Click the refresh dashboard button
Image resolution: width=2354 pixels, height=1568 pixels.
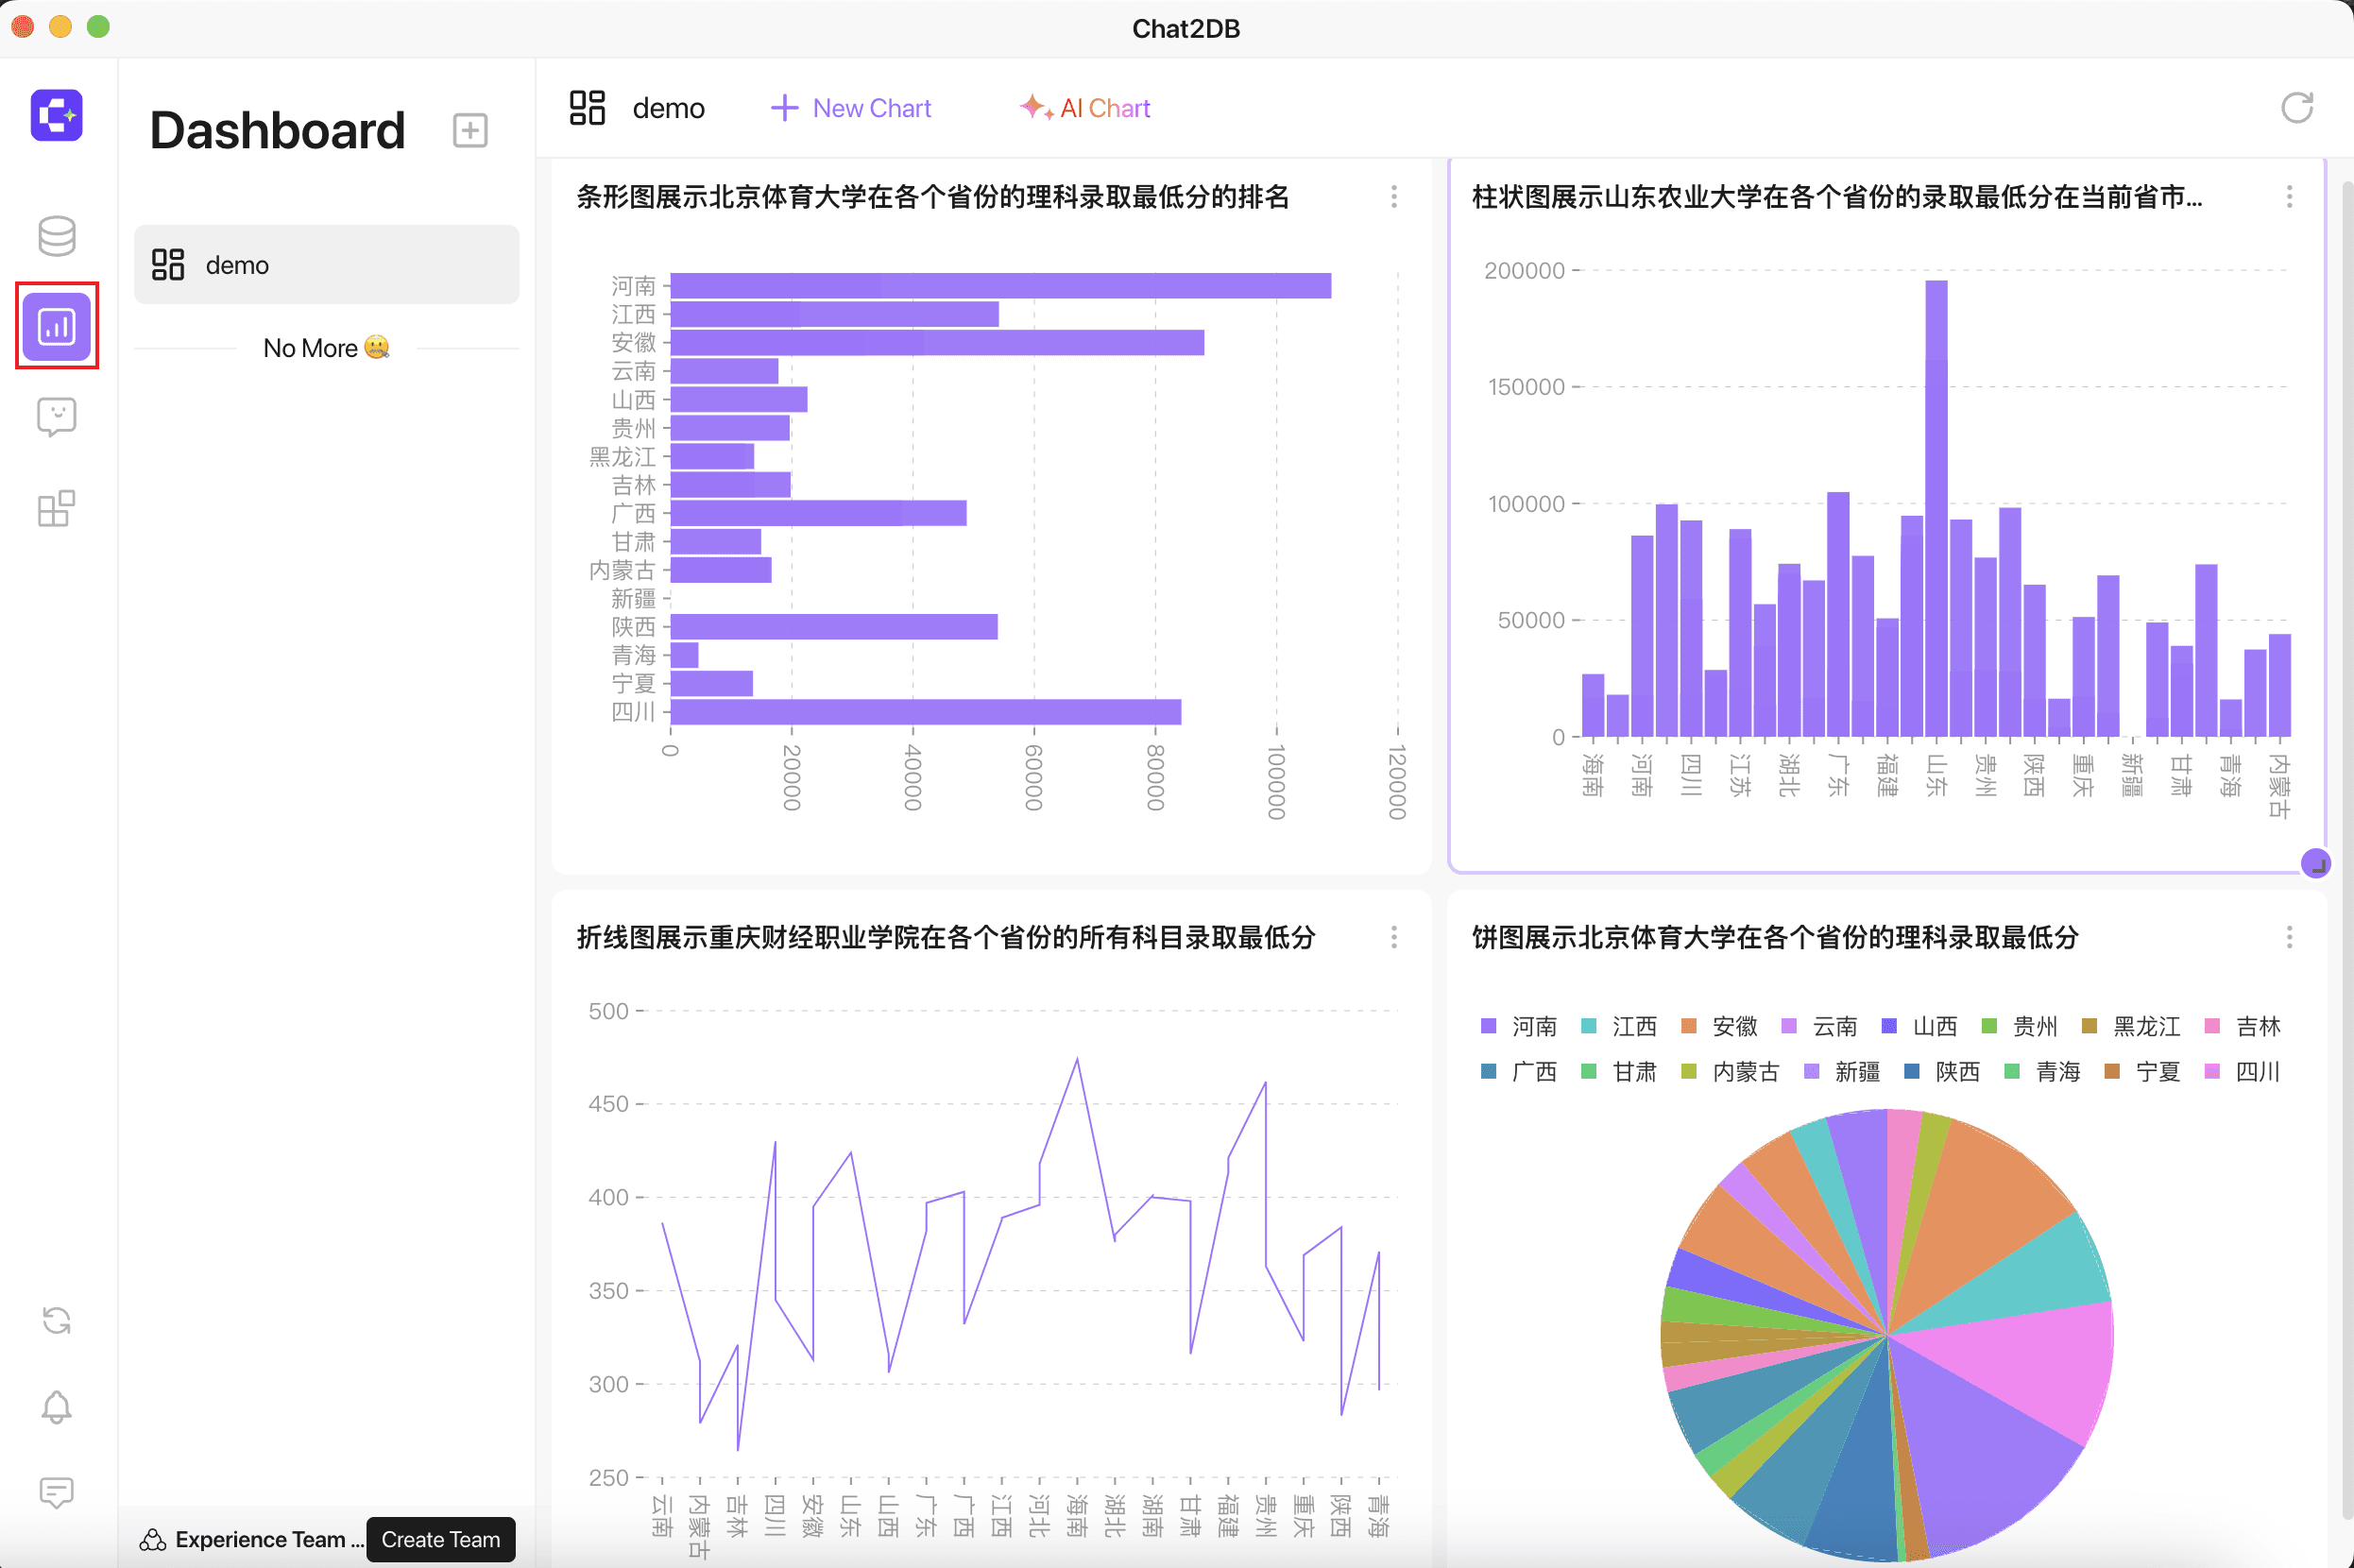2298,109
